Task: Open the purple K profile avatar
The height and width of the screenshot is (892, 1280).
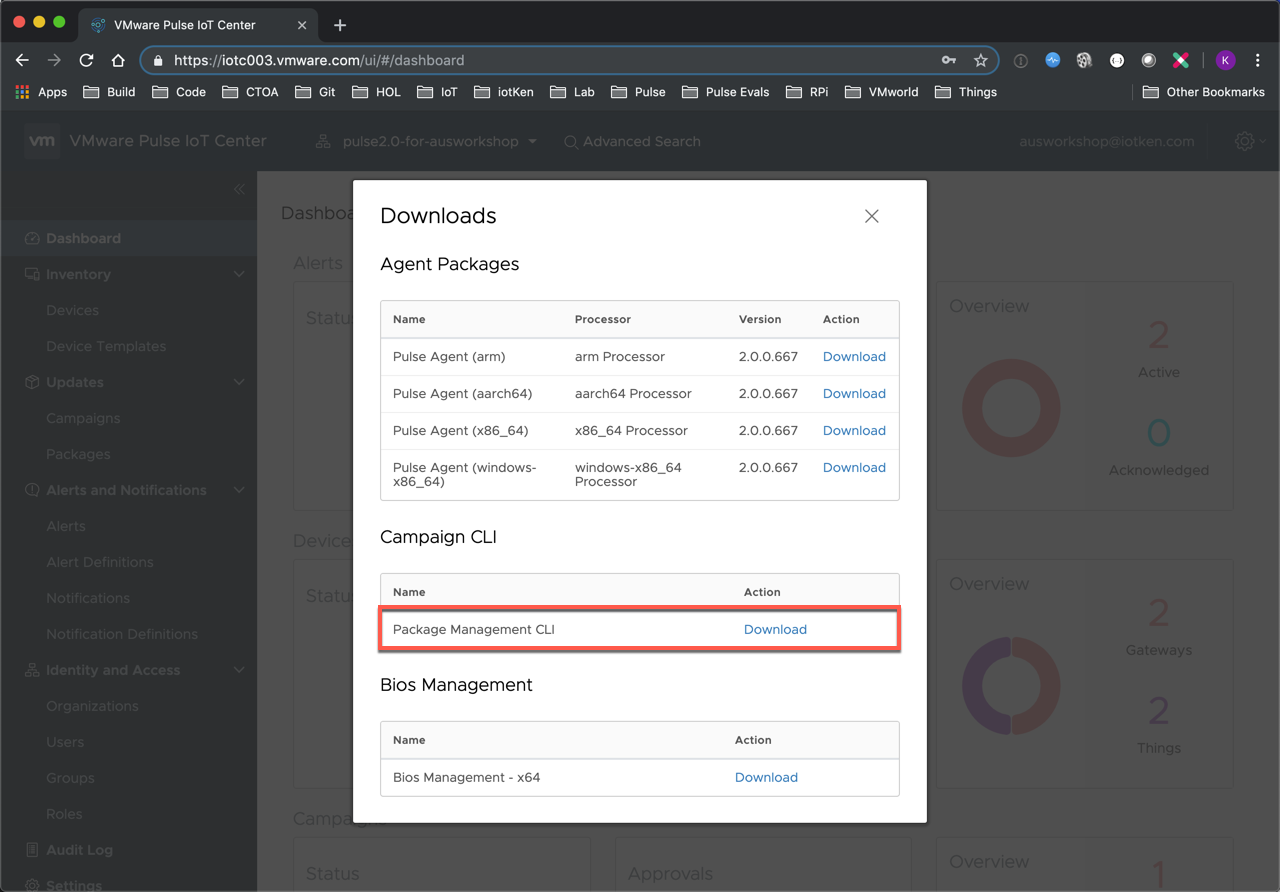Action: [x=1225, y=60]
